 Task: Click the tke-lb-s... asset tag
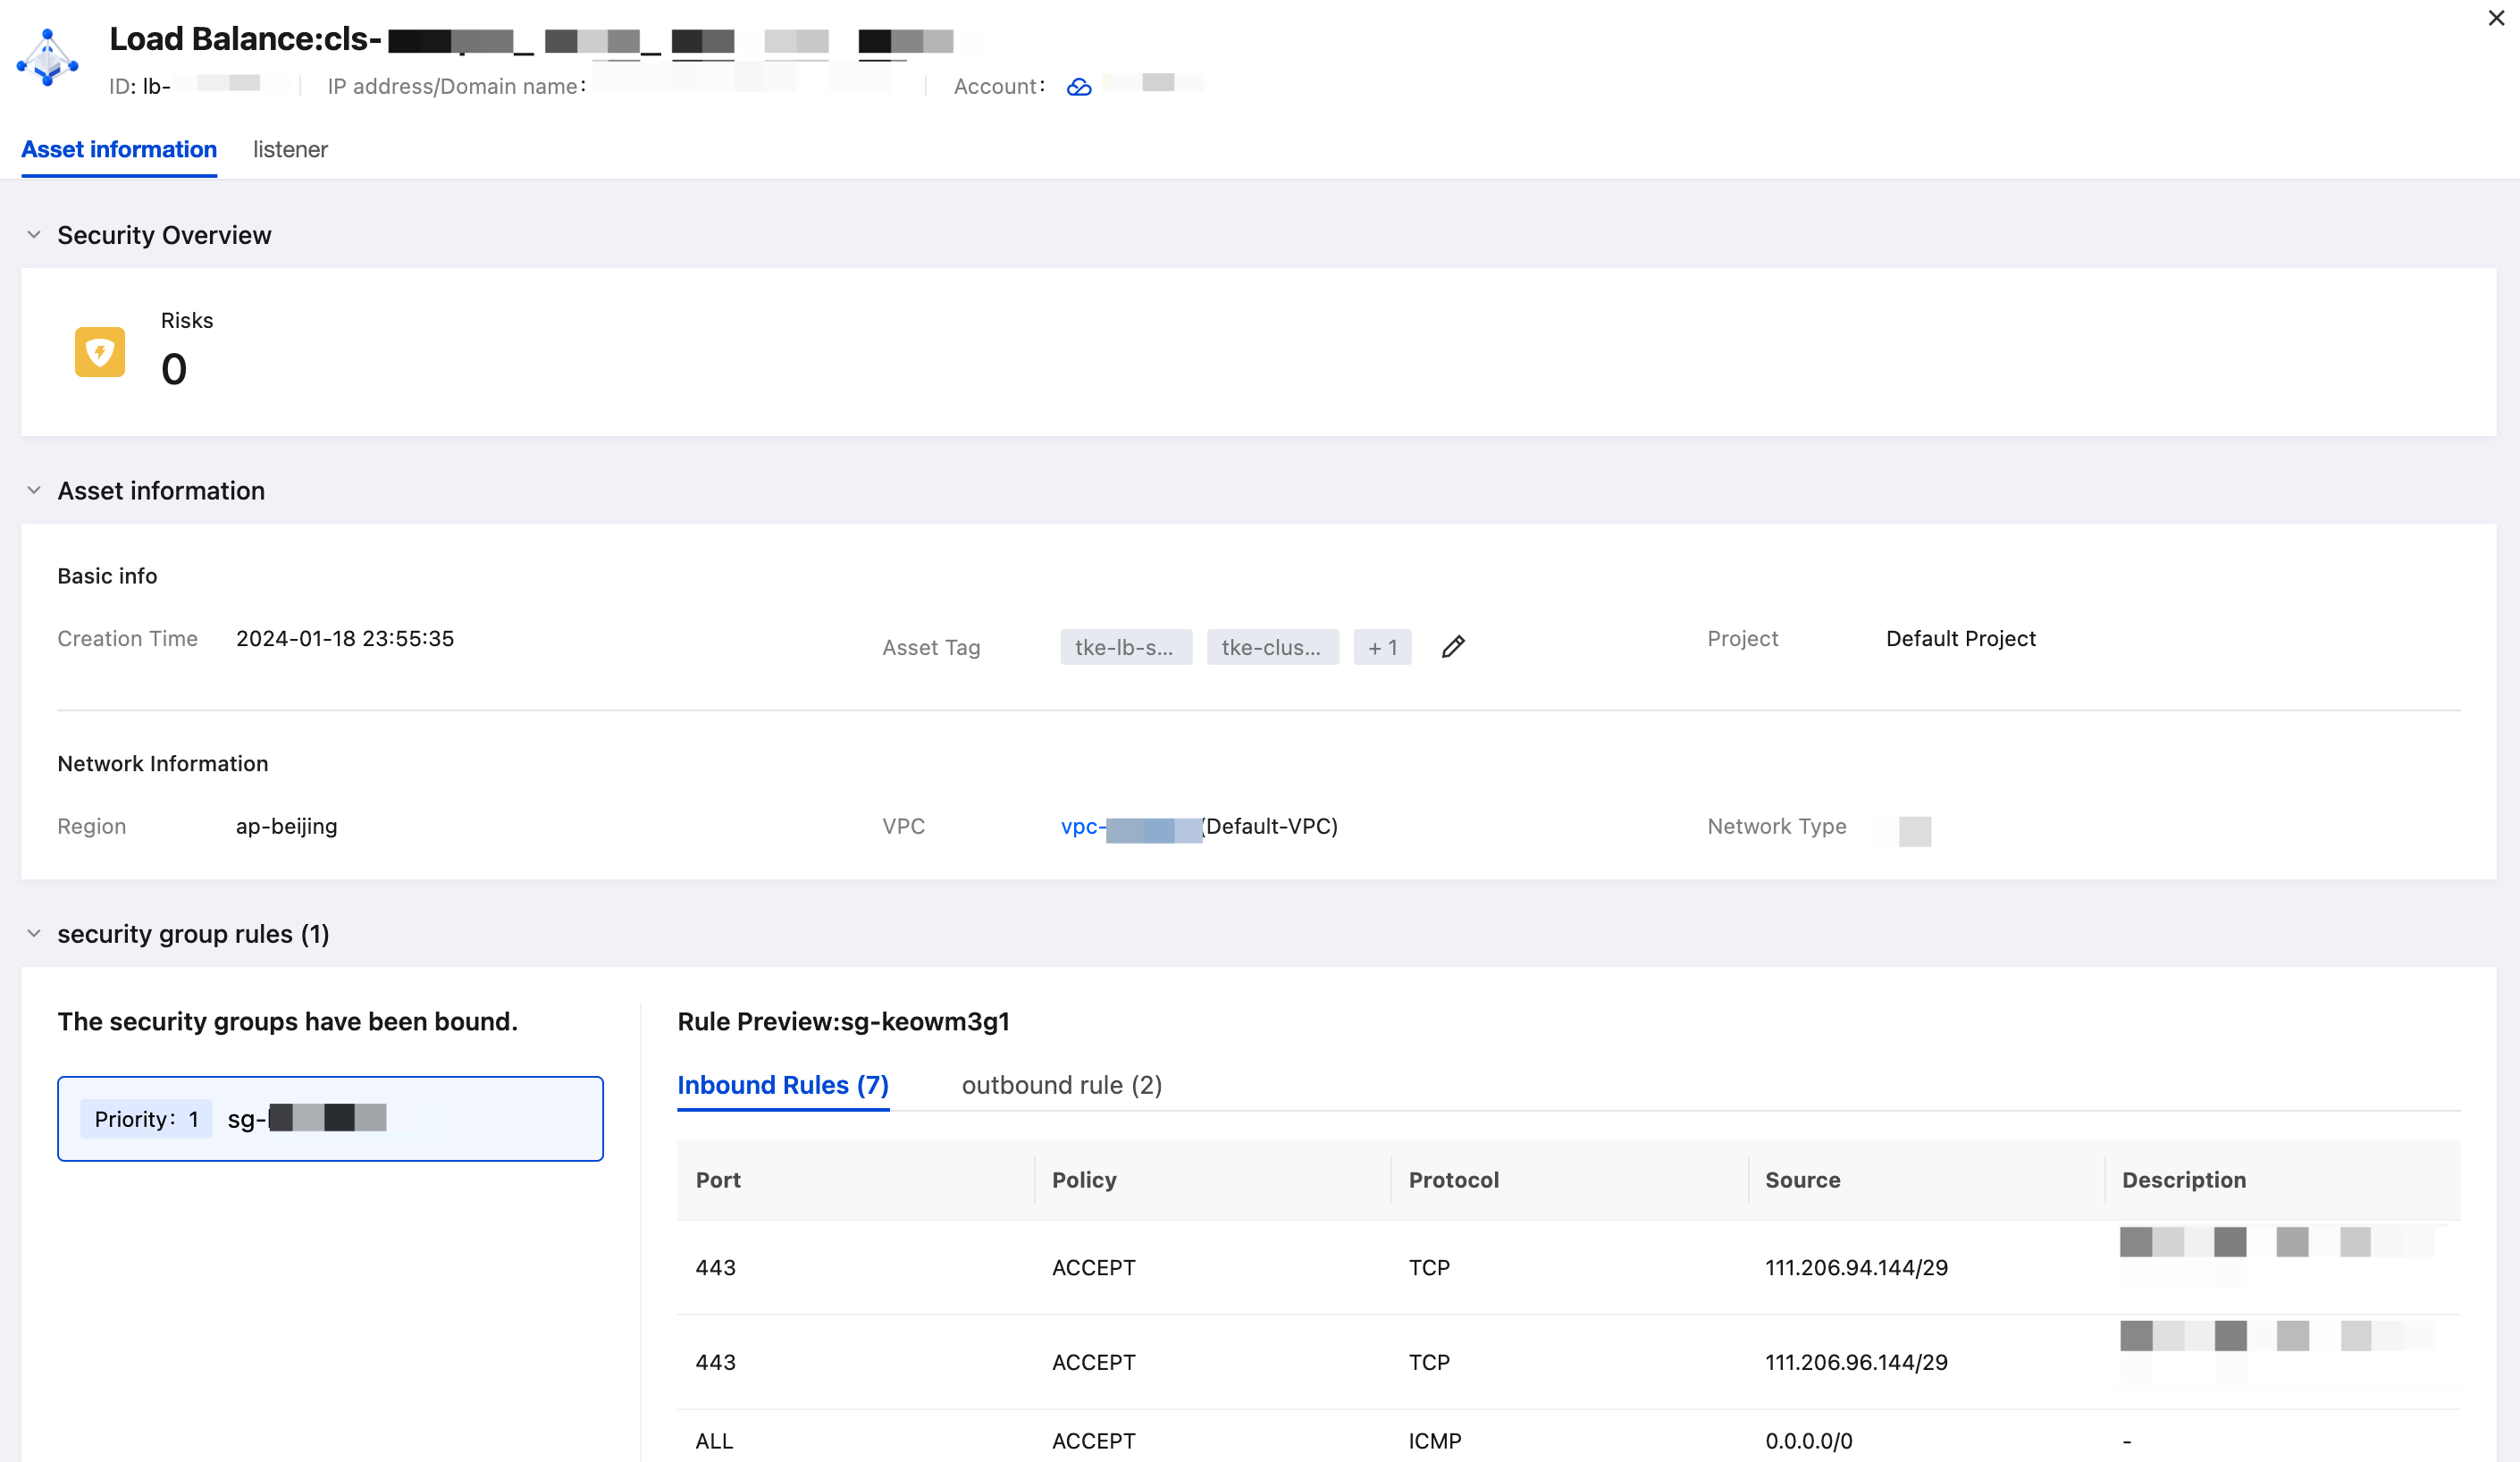tap(1126, 647)
